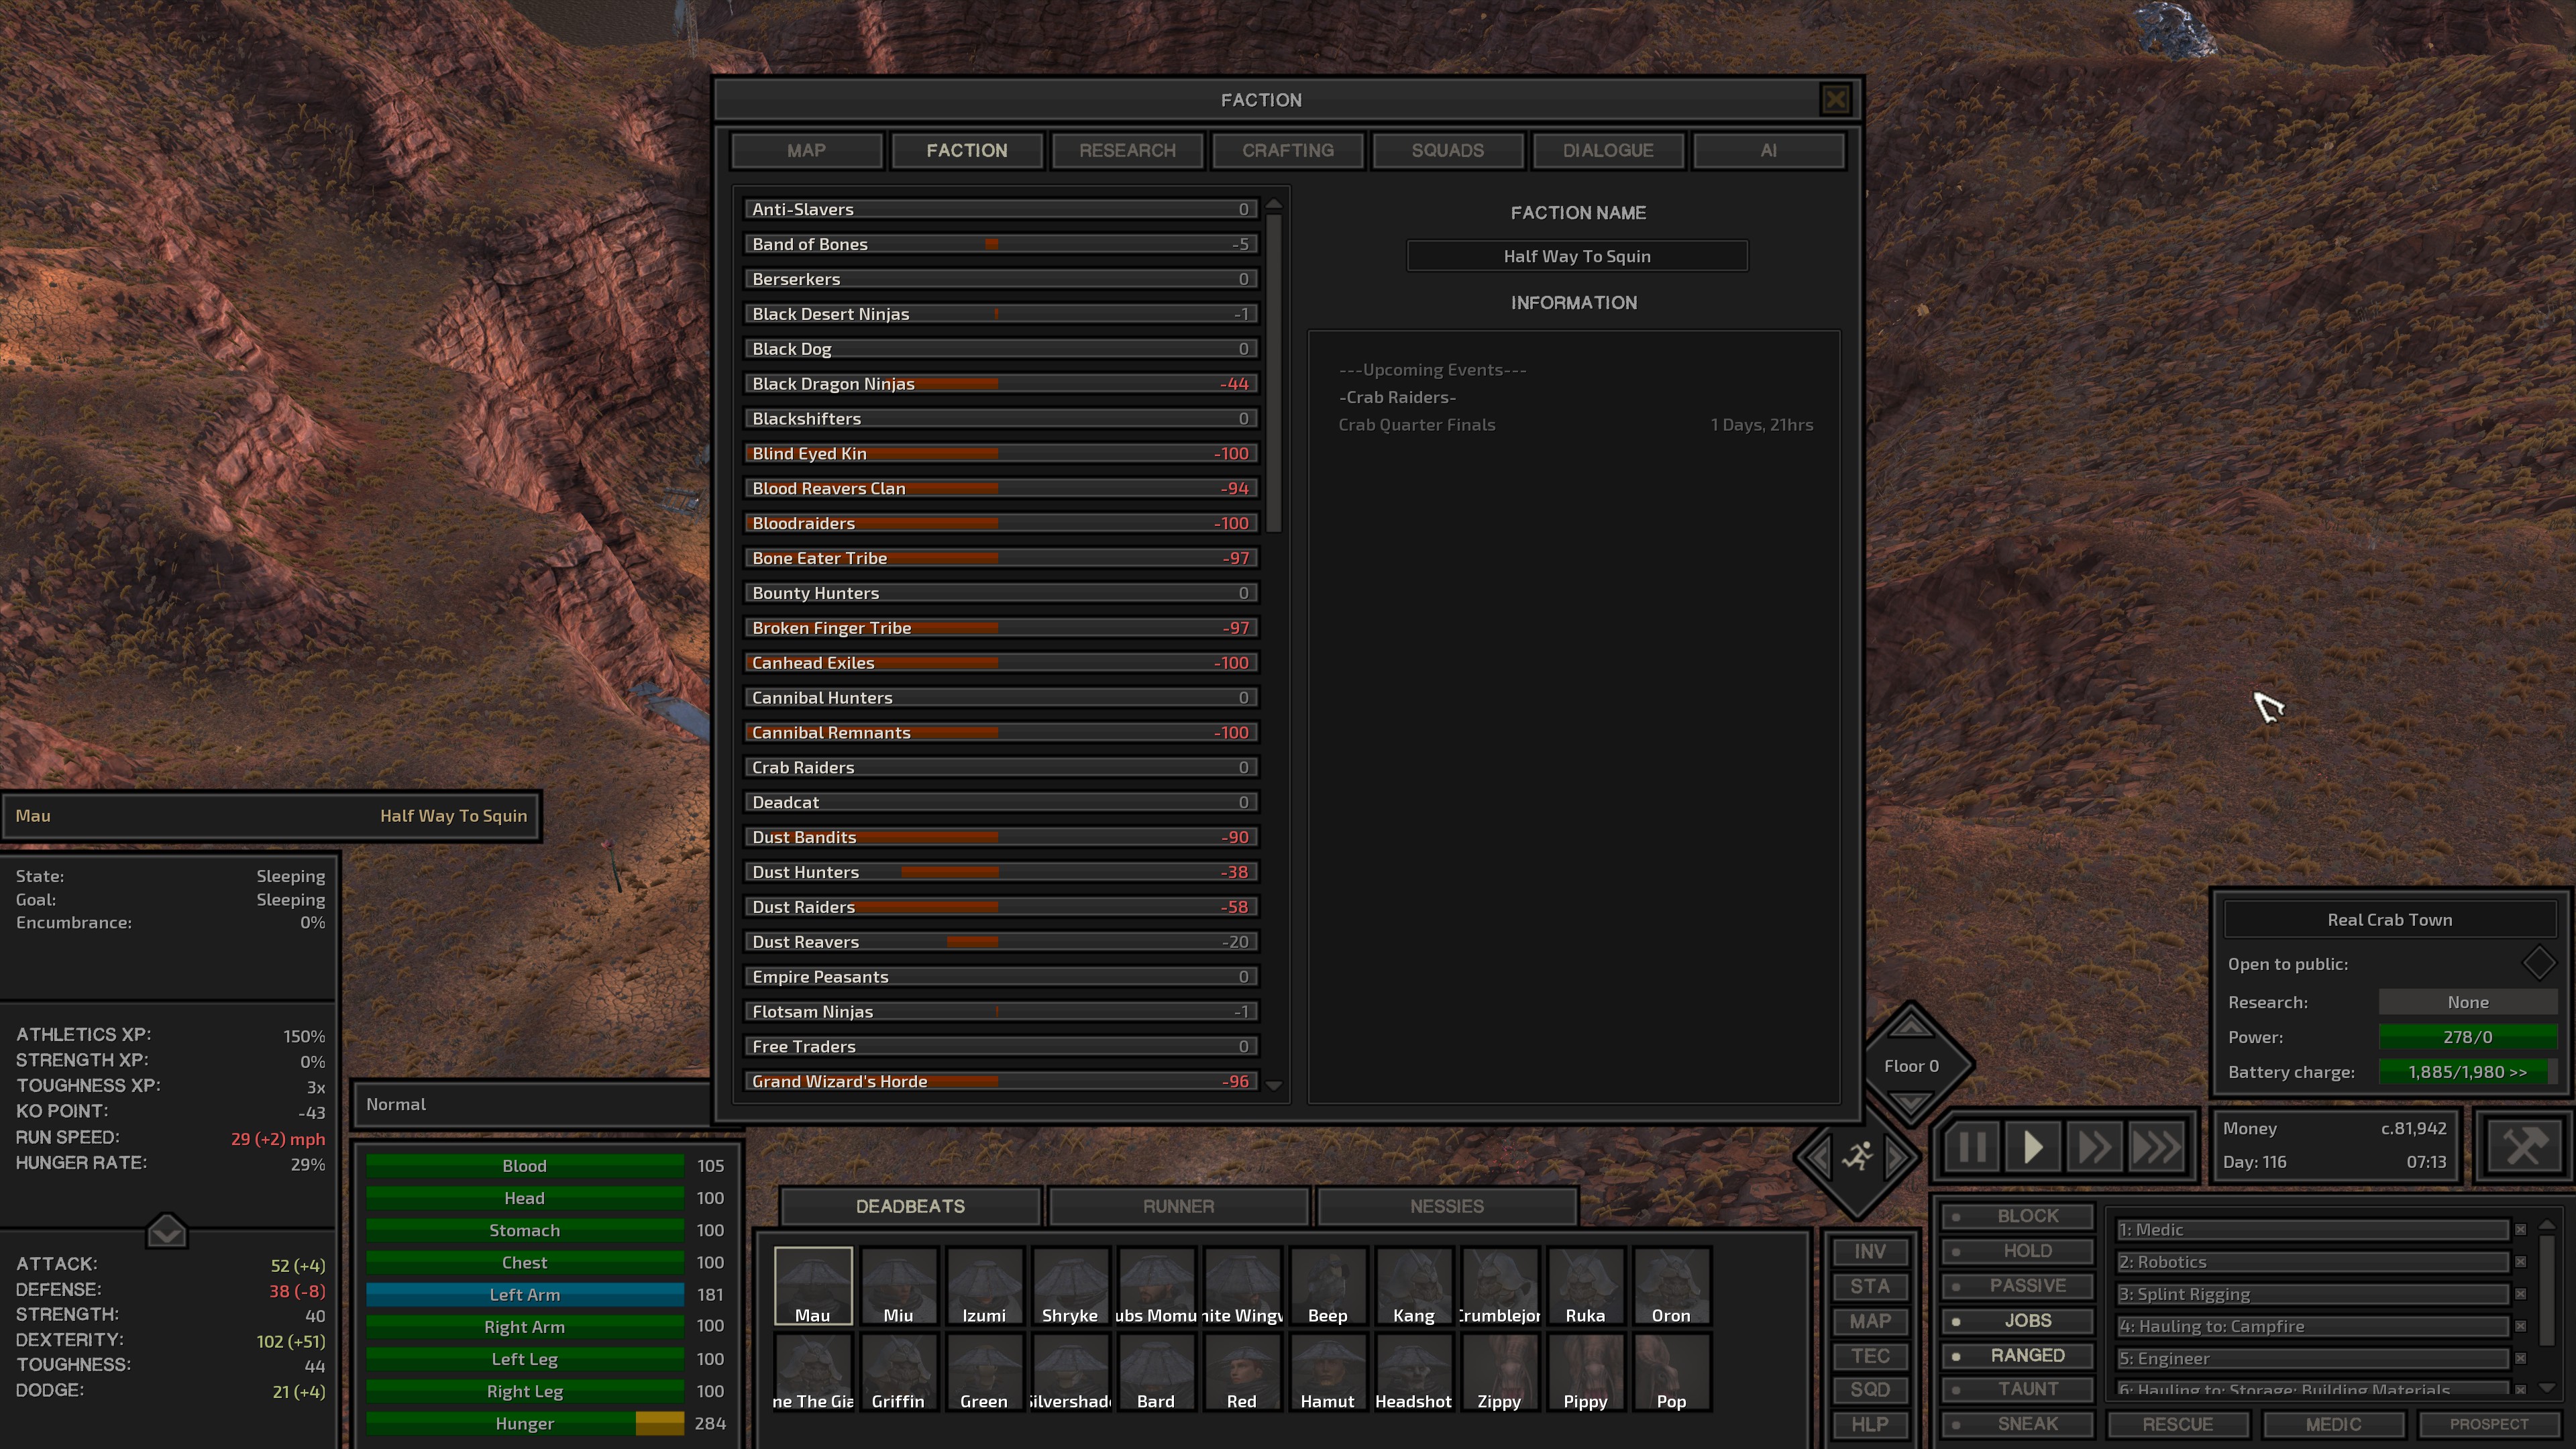
Task: Click the running man movement speed icon
Action: pos(1857,1157)
